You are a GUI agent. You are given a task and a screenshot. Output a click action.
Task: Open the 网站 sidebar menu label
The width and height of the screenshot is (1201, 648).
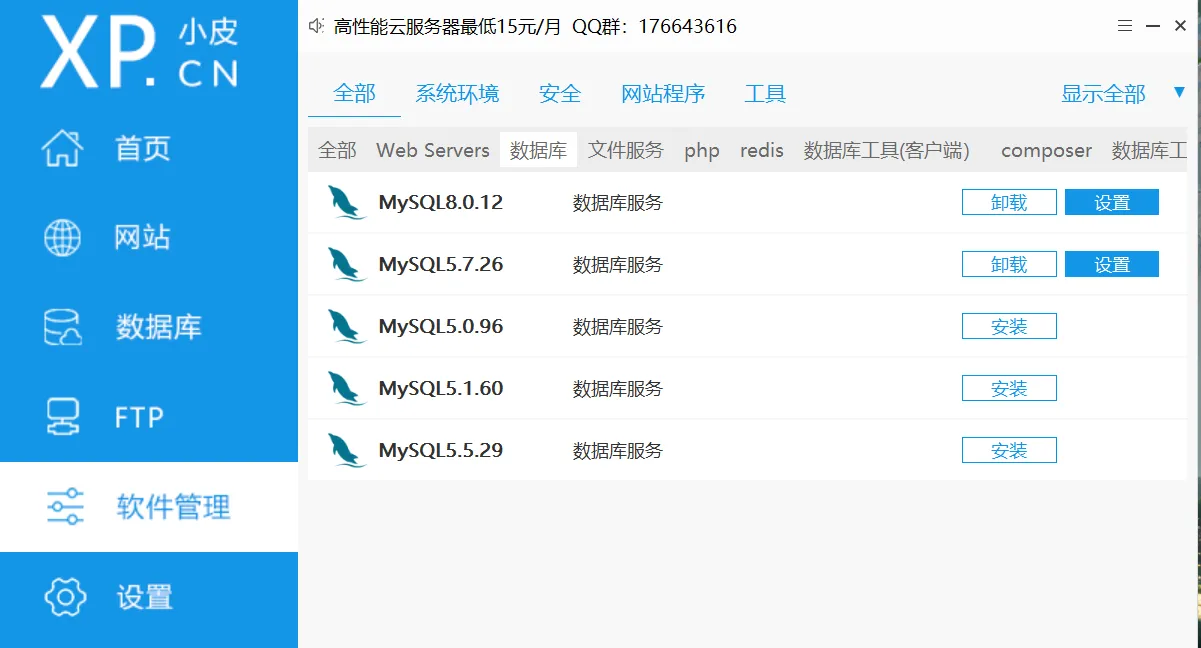pos(143,238)
